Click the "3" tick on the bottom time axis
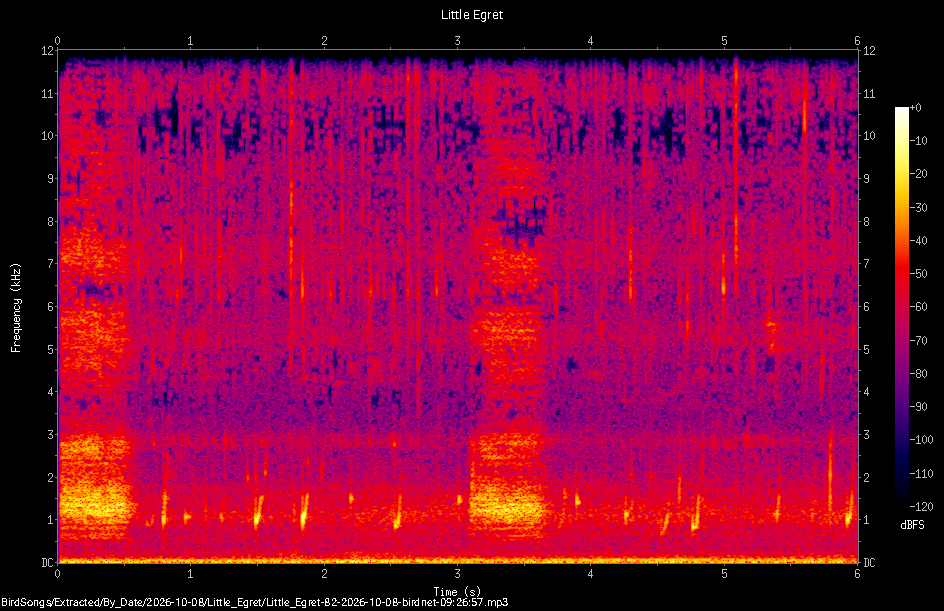Image resolution: width=944 pixels, height=611 pixels. click(458, 574)
